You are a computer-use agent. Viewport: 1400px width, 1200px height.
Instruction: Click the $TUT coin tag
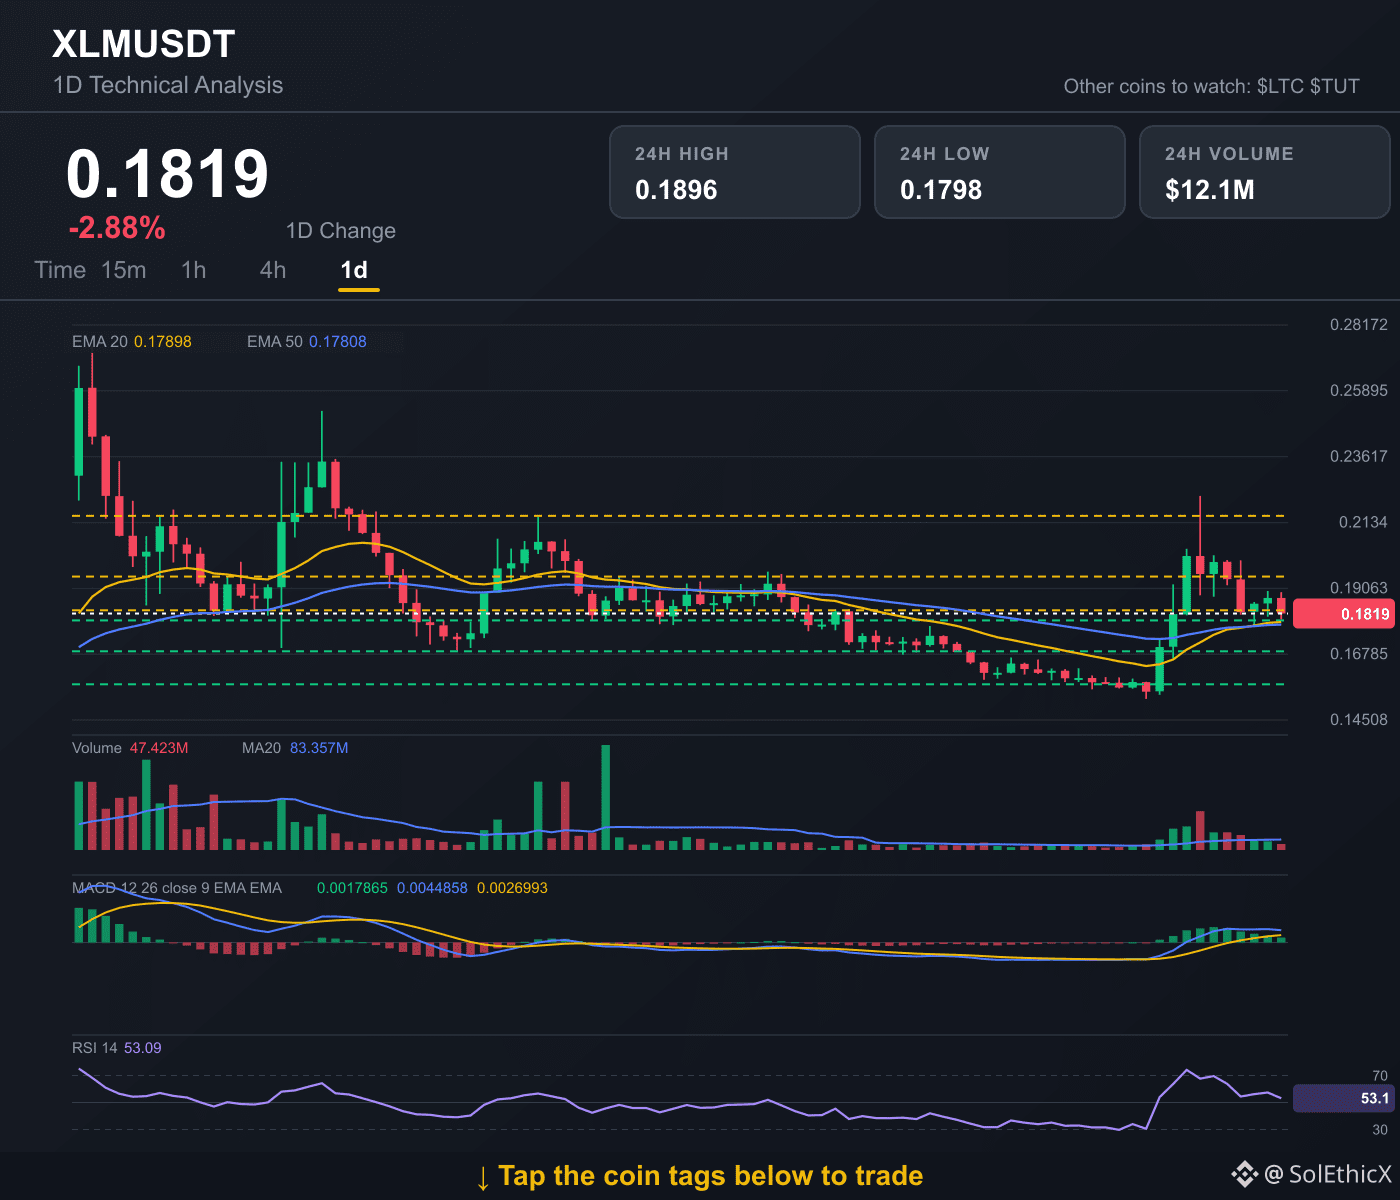coord(1335,86)
